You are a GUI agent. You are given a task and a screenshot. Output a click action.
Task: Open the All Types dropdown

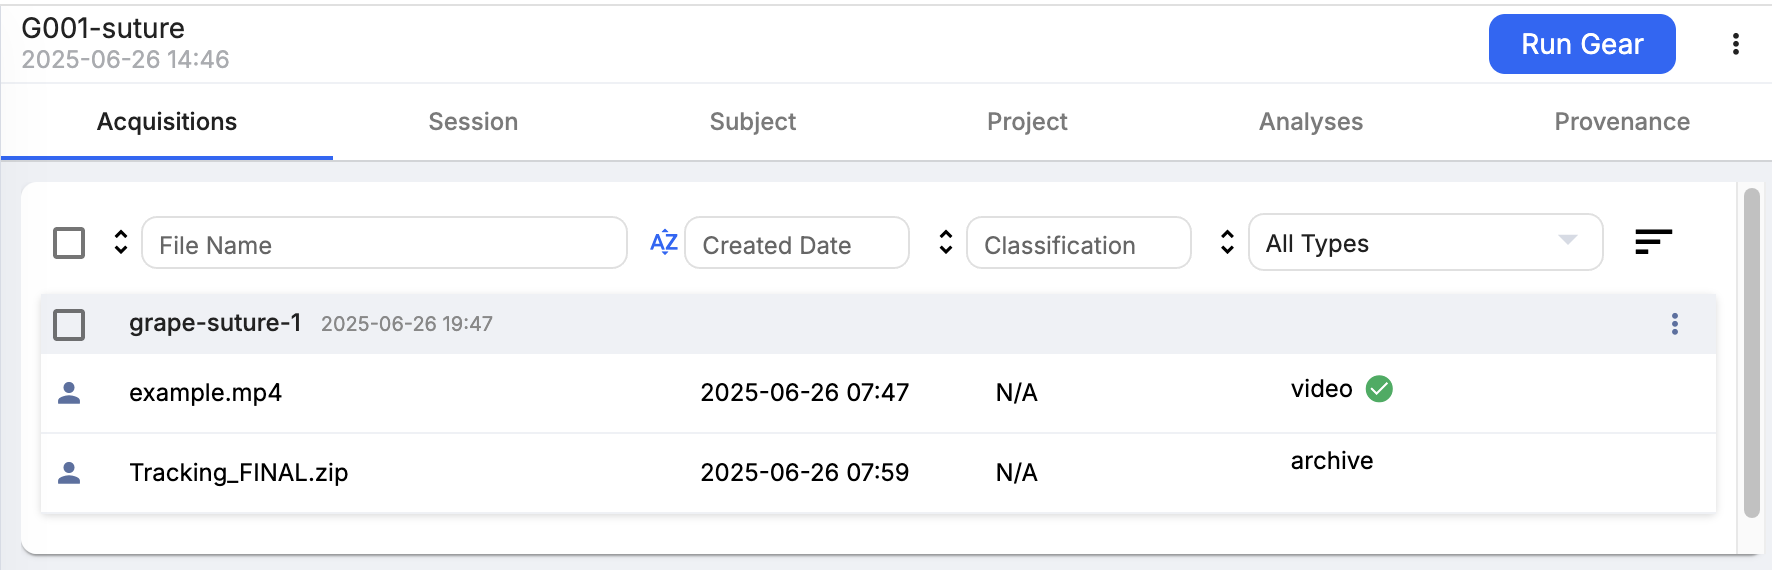(1426, 242)
